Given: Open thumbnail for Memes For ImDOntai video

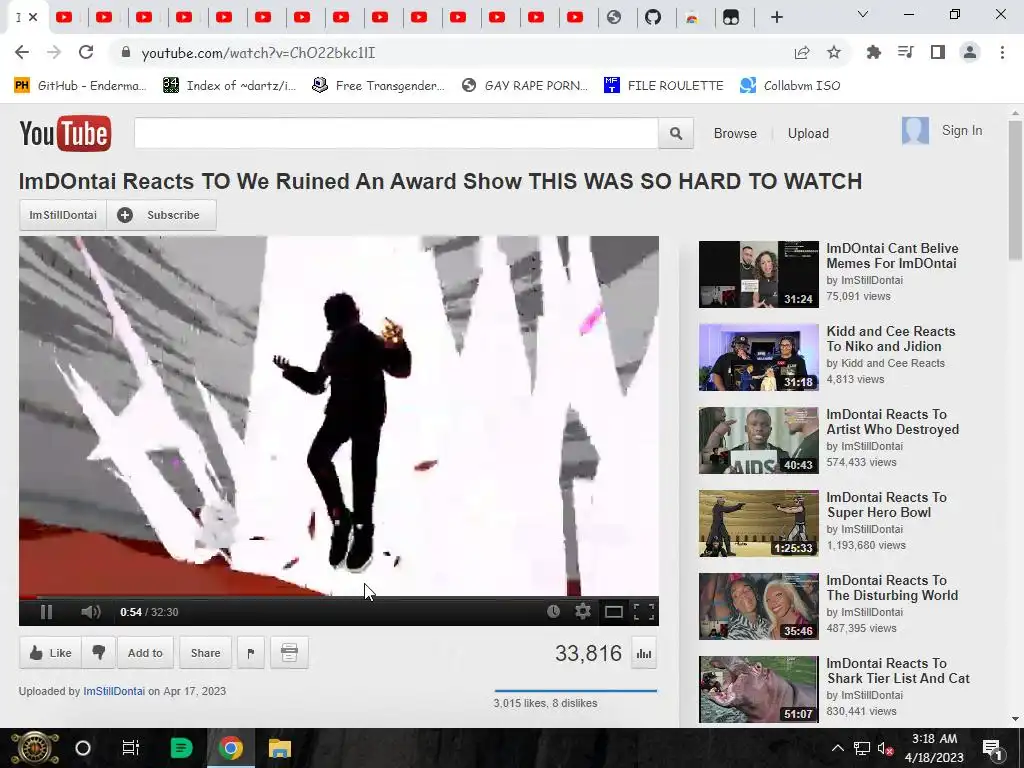Looking at the screenshot, I should (x=758, y=274).
